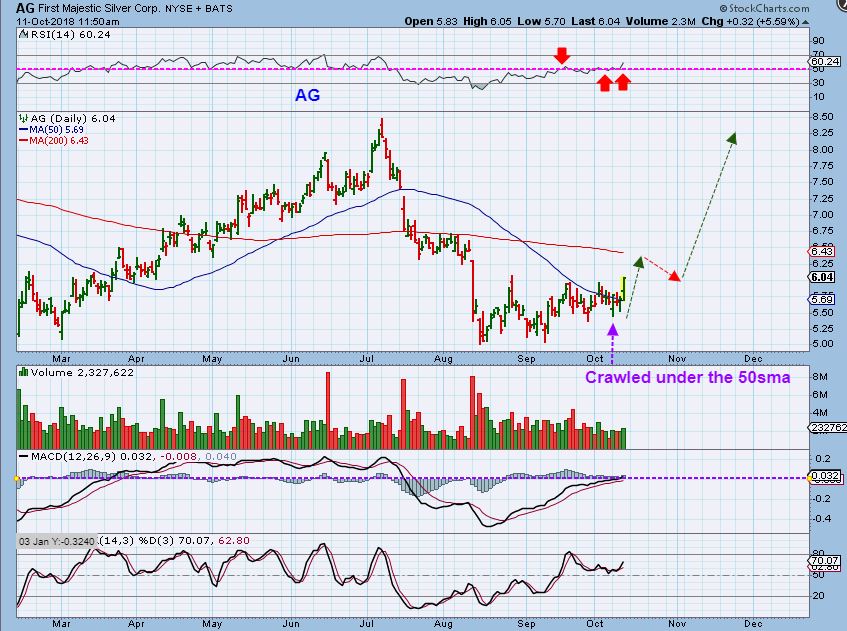Click the 11-Oct-2018 11:50am timestamp
This screenshot has height=631, width=847.
point(68,22)
